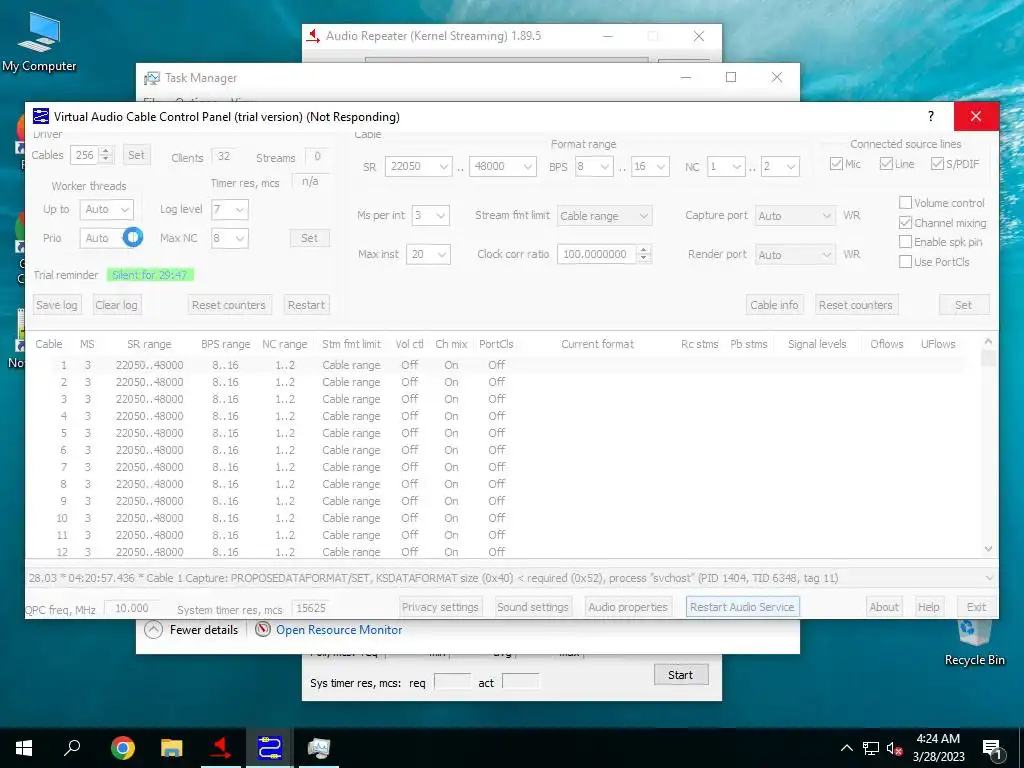Open the Render port dropdown
This screenshot has width=1024, height=768.
click(795, 255)
